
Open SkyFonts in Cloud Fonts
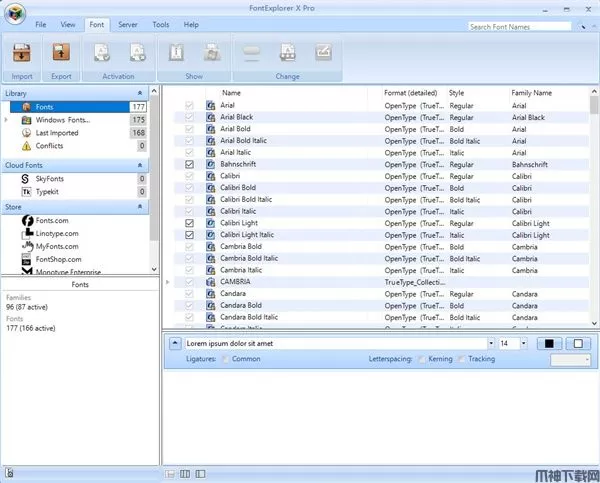click(x=52, y=178)
